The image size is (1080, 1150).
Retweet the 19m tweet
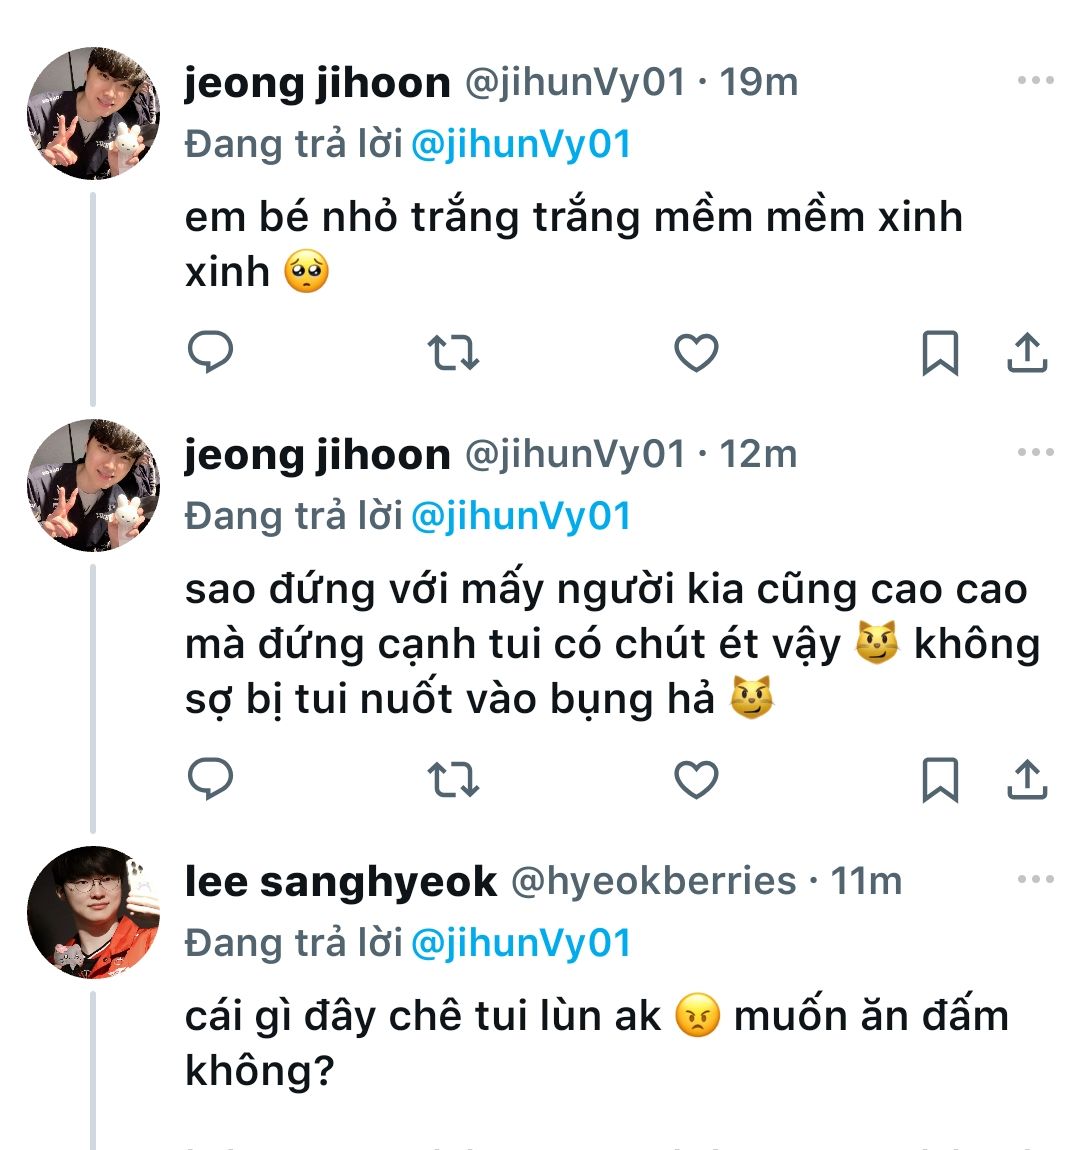tap(453, 353)
